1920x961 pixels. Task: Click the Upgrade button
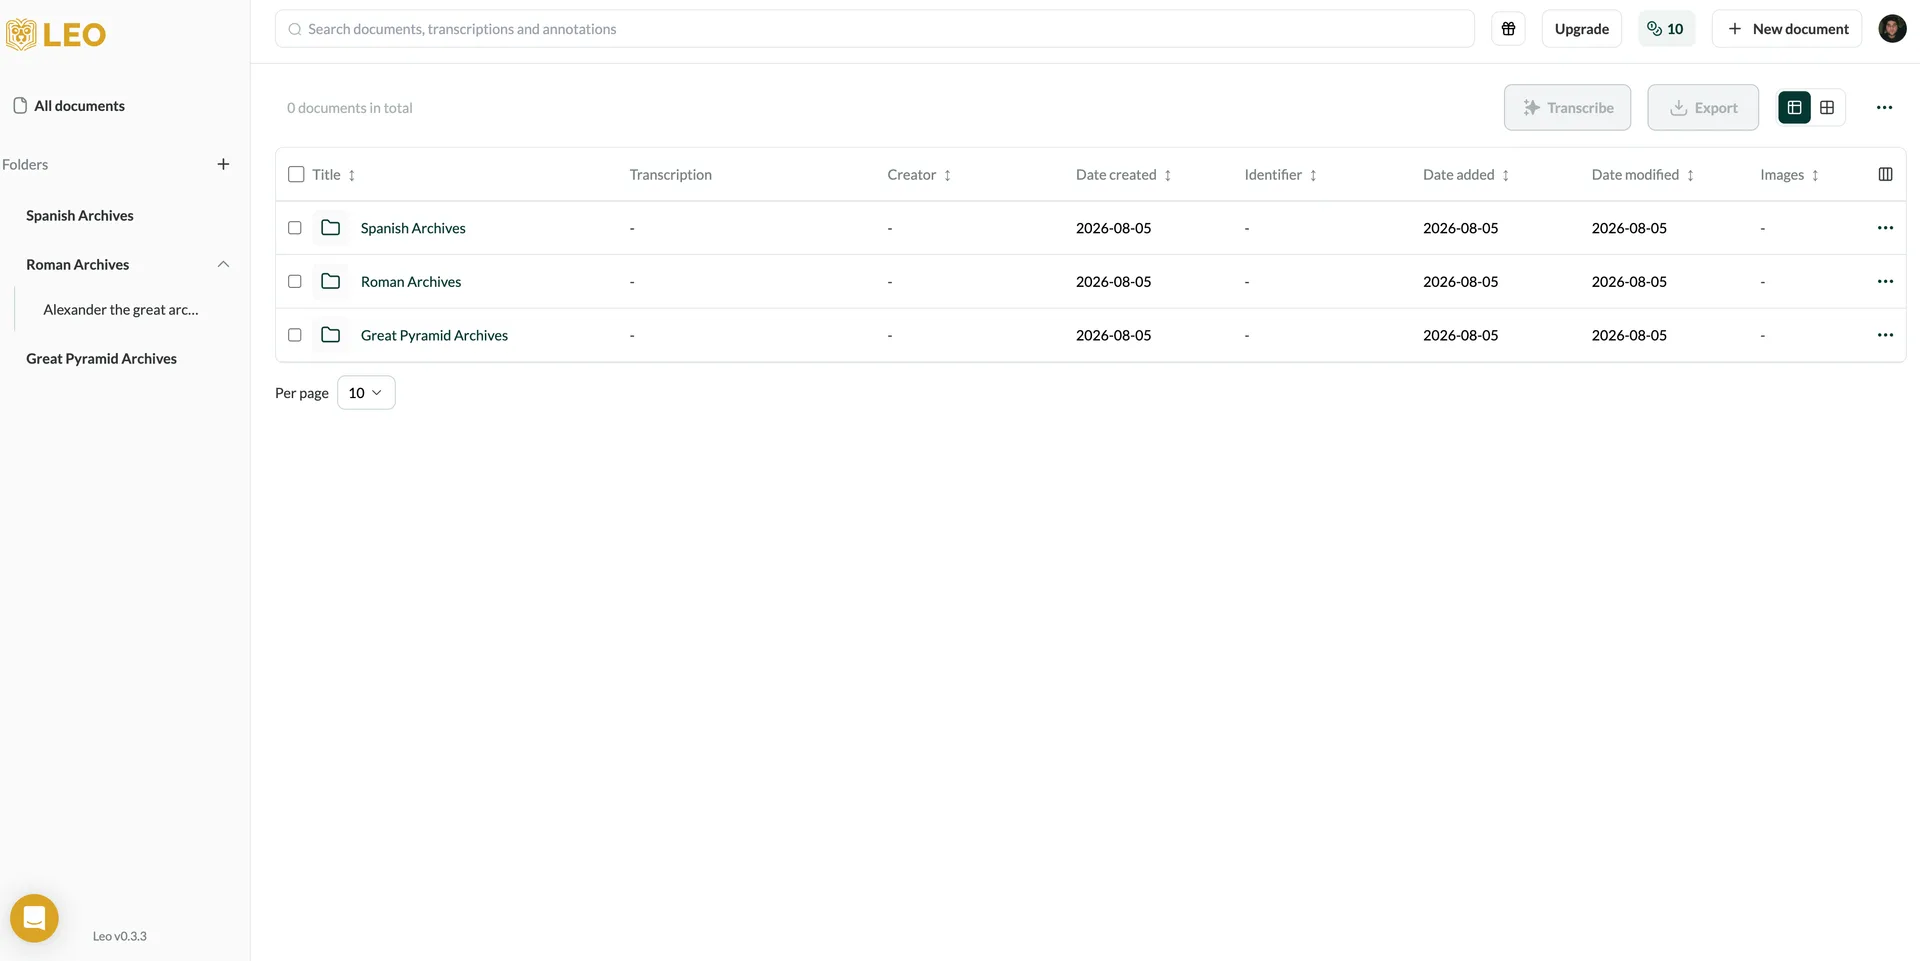pos(1581,29)
